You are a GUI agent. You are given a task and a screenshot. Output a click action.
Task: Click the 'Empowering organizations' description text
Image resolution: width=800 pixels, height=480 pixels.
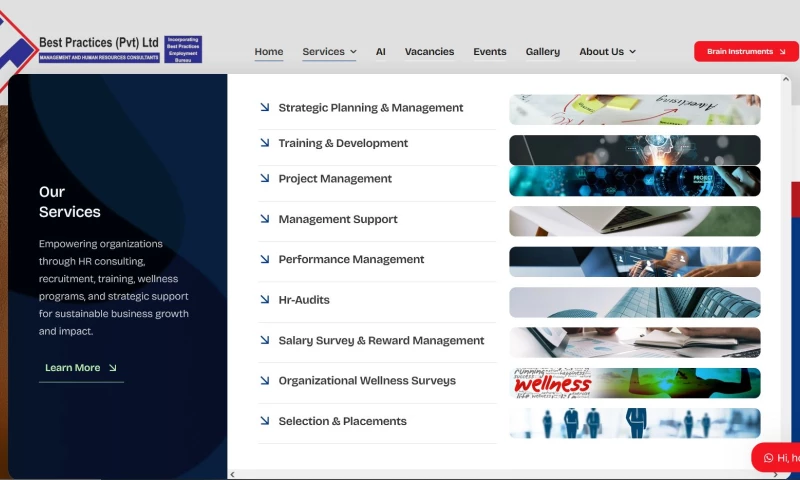coord(114,287)
